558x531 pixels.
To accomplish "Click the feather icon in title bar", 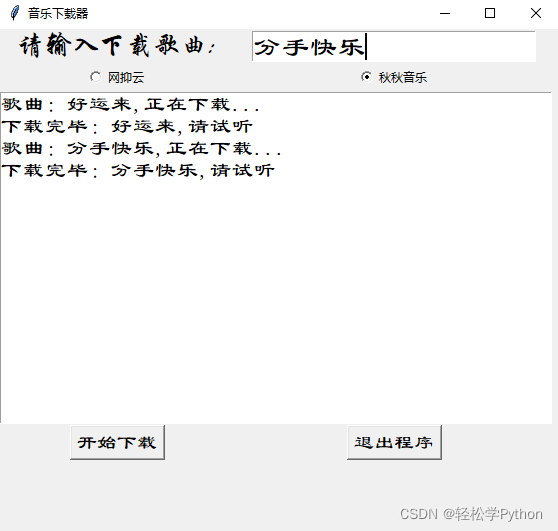I will 15,14.
